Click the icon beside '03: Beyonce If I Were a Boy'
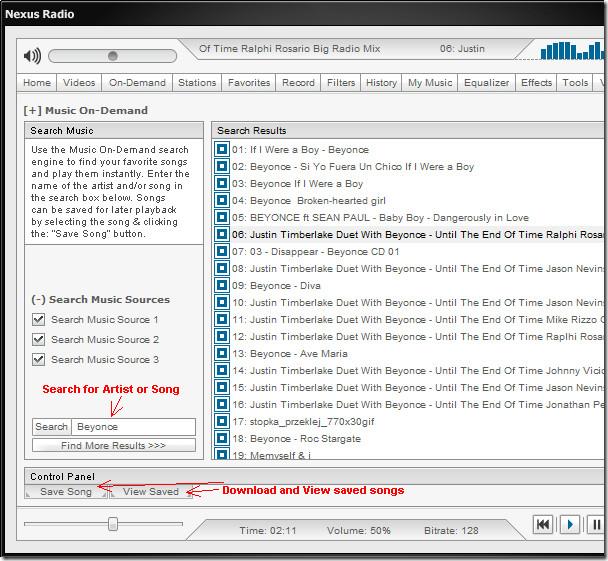Image resolution: width=608 pixels, height=561 pixels. [x=222, y=183]
